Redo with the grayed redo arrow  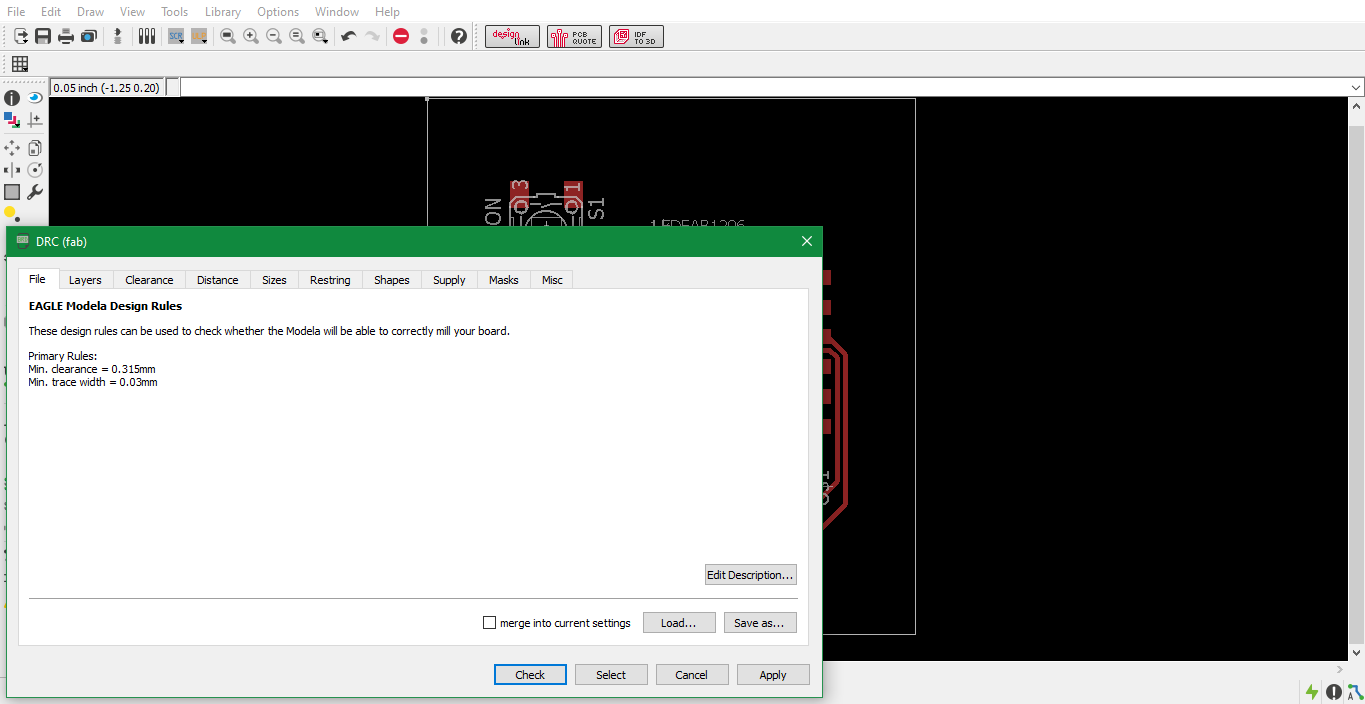click(x=372, y=36)
